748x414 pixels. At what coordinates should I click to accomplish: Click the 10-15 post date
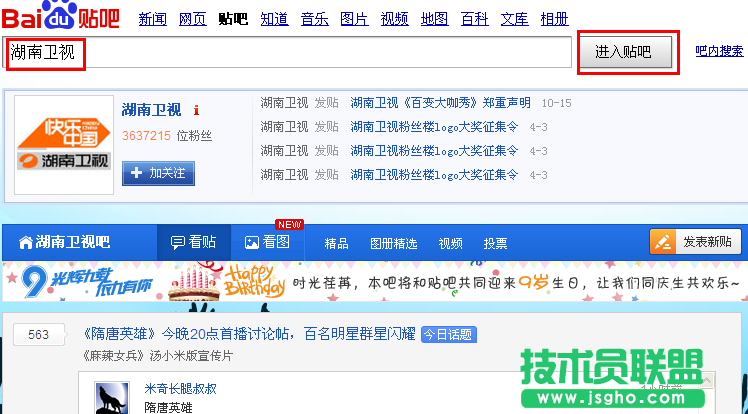(x=556, y=103)
